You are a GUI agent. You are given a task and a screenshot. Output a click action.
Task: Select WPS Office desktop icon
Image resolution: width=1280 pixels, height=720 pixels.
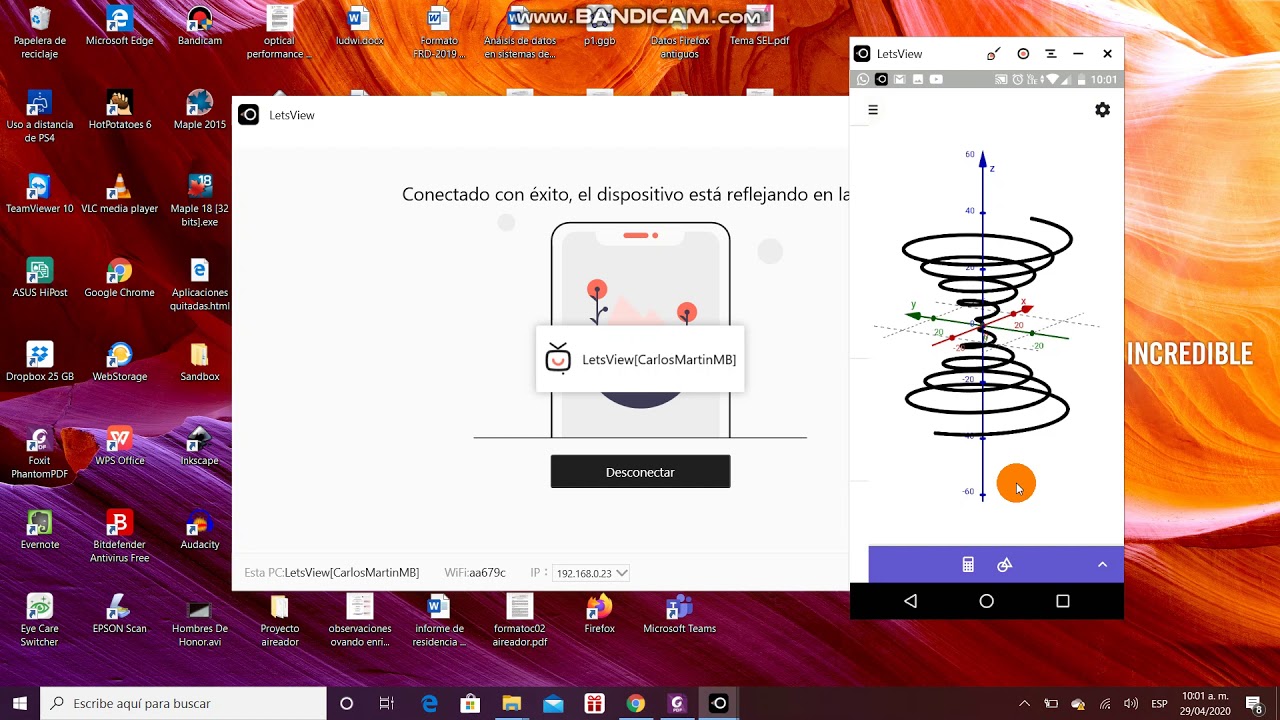pyautogui.click(x=119, y=446)
